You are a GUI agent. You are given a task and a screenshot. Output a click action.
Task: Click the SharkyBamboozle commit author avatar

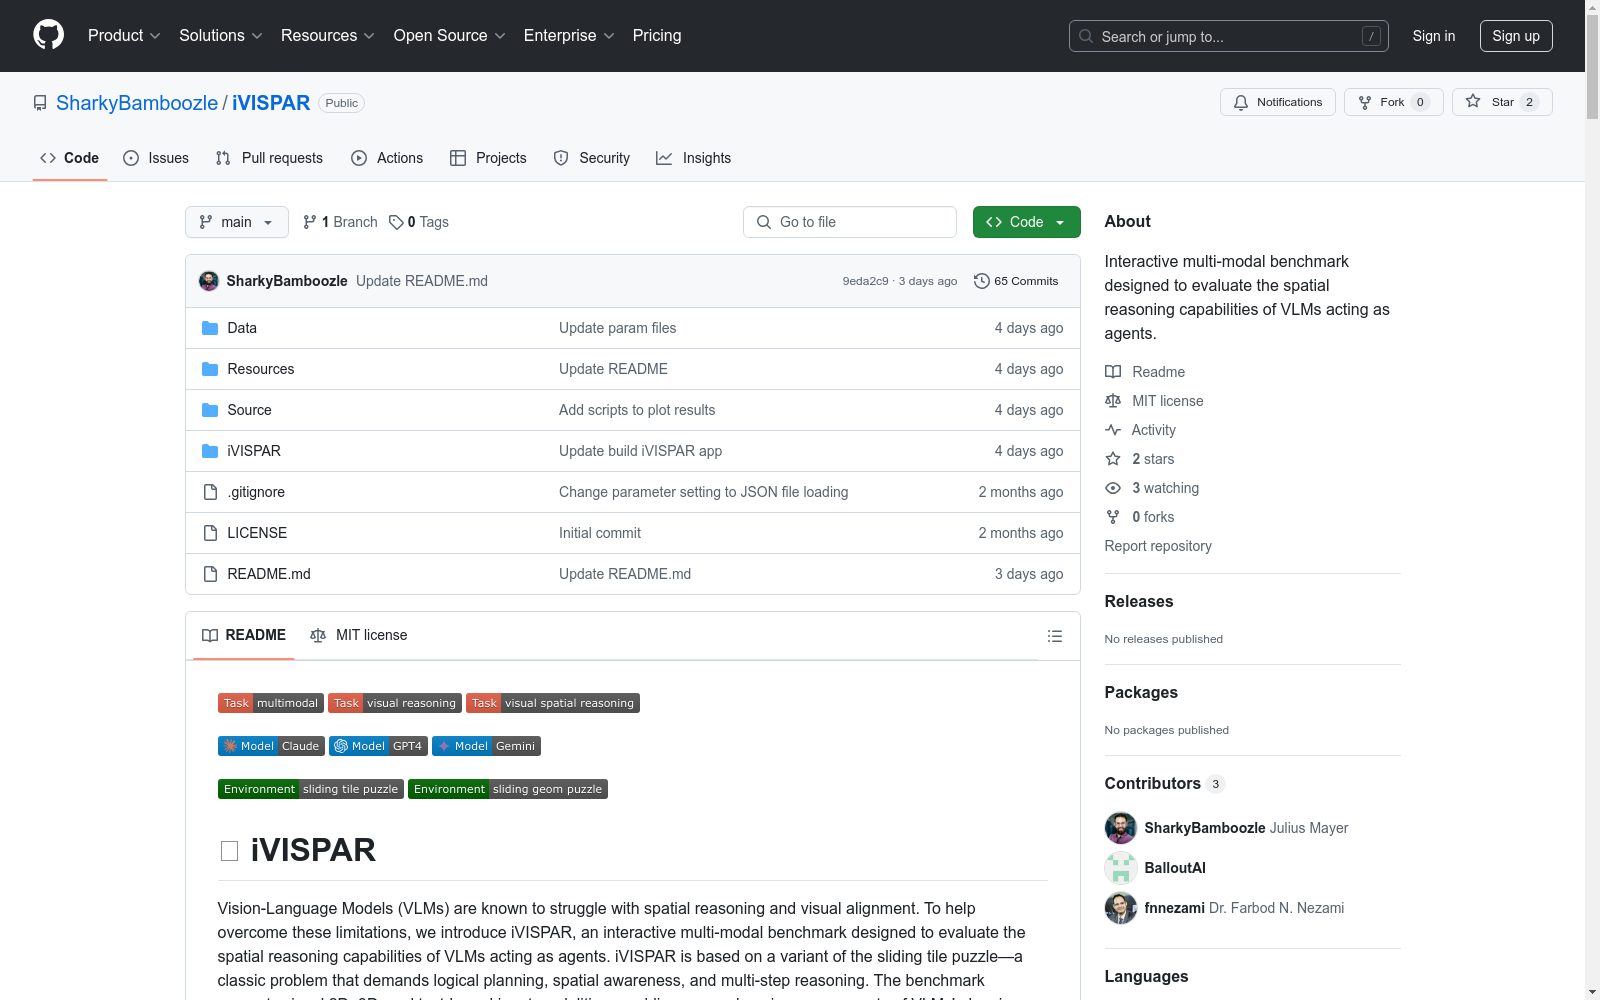(x=209, y=281)
